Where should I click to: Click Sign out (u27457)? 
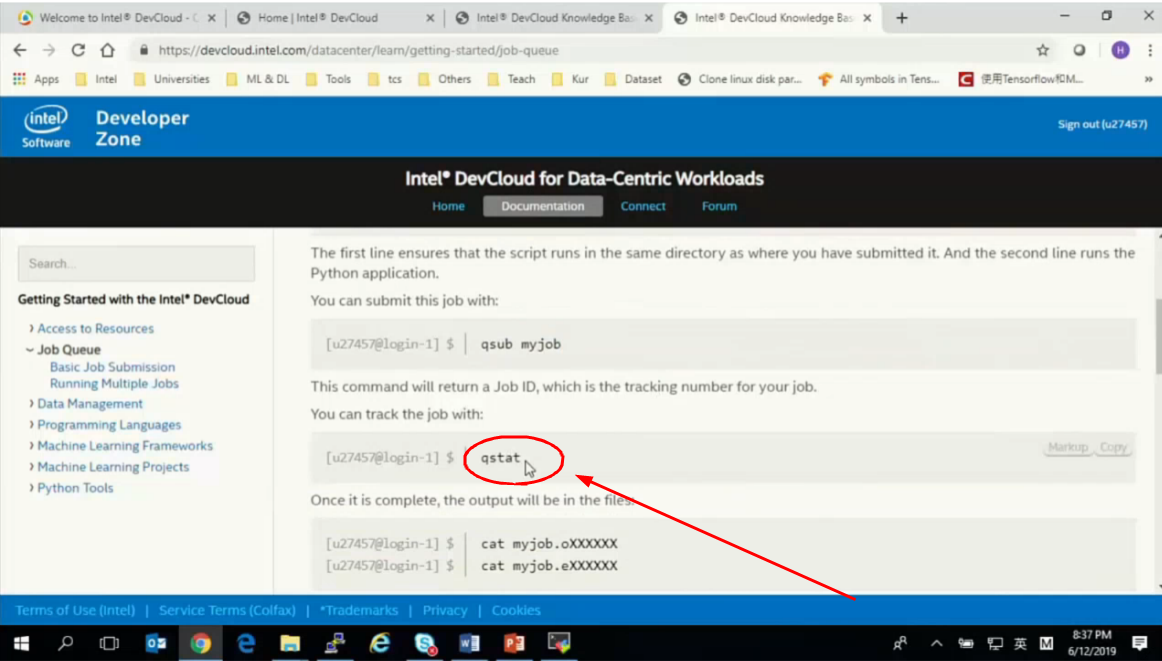(x=1102, y=124)
